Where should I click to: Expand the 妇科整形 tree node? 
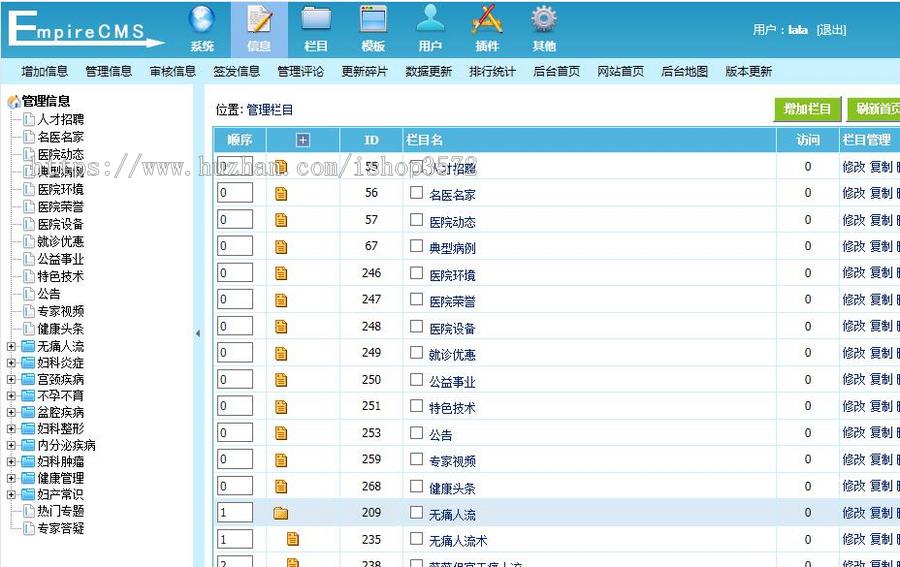(11, 429)
